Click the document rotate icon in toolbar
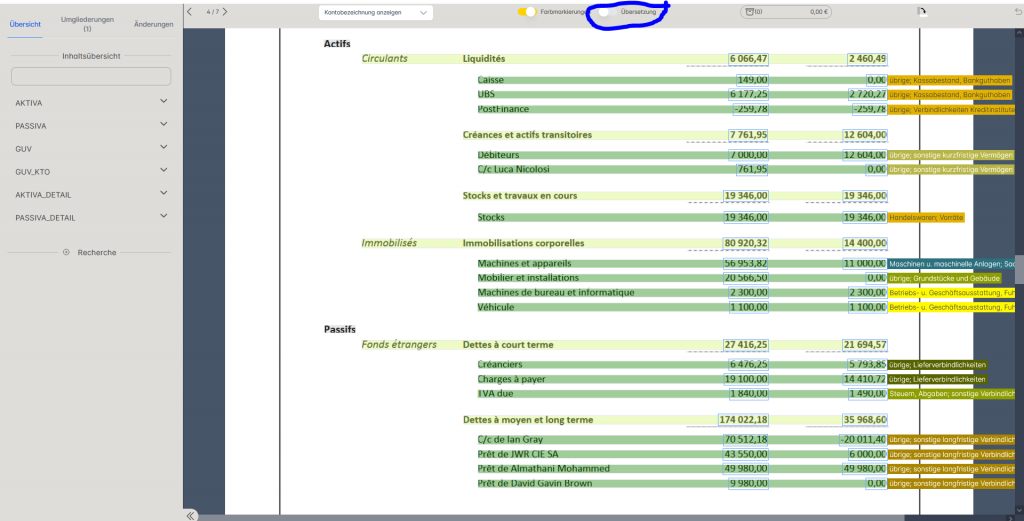1024x521 pixels. coord(922,12)
